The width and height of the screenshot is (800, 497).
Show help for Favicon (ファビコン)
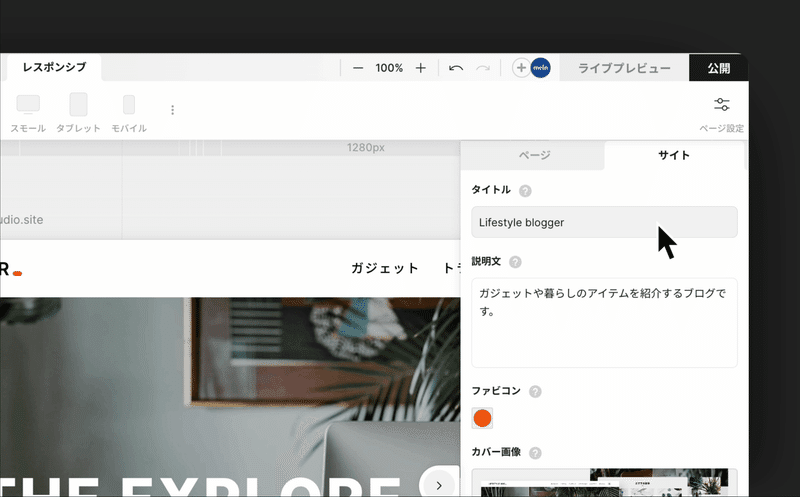pos(535,392)
